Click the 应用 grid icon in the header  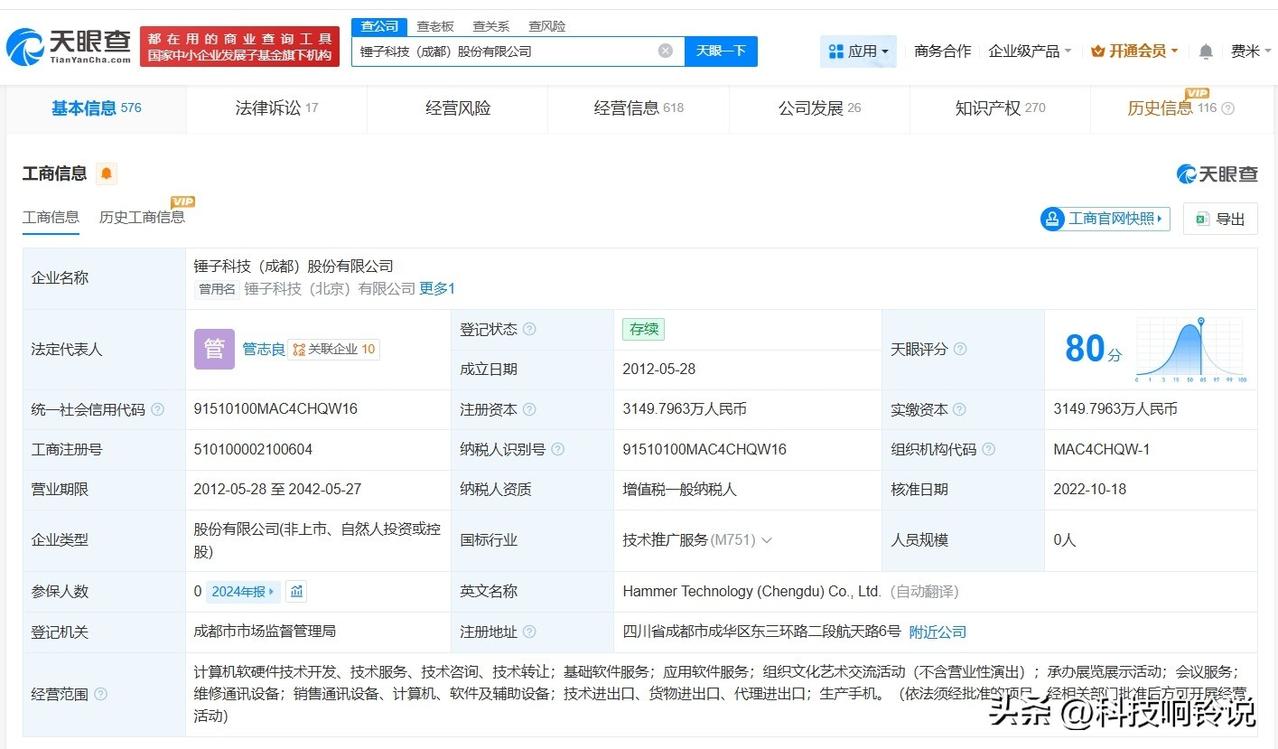[836, 51]
